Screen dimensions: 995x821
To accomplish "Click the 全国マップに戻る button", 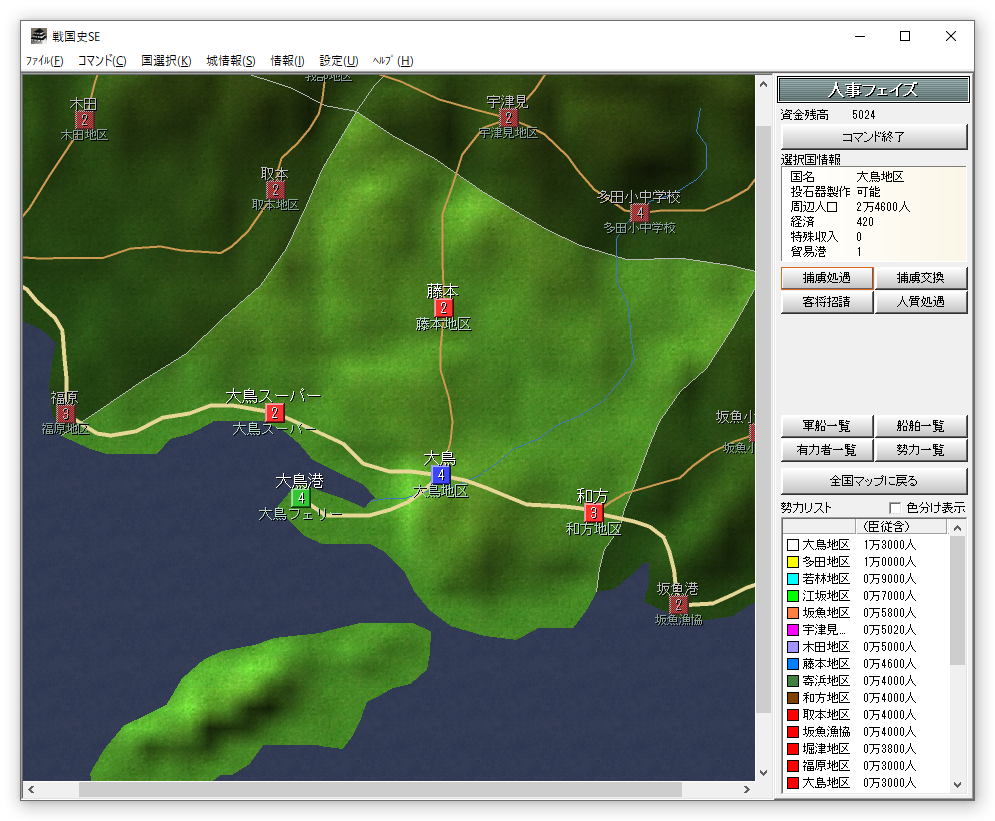I will point(874,481).
